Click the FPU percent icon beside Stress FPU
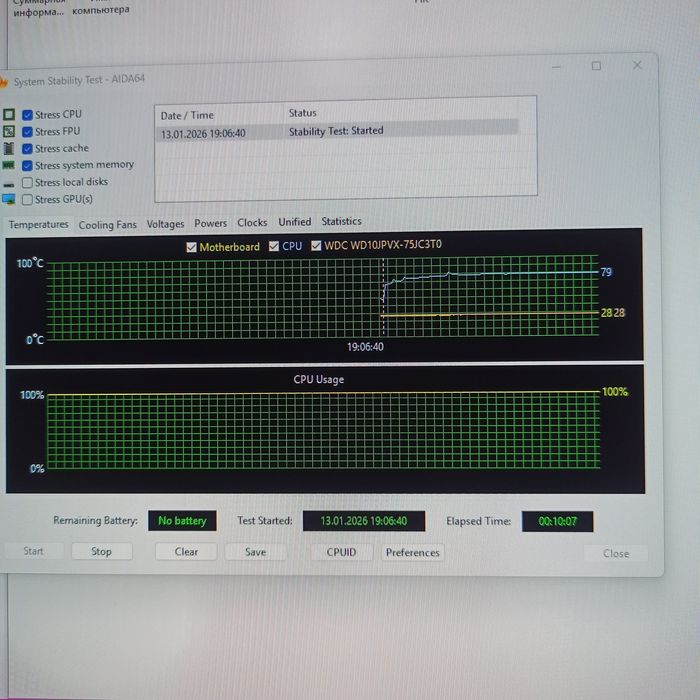The width and height of the screenshot is (700, 700). 8,132
